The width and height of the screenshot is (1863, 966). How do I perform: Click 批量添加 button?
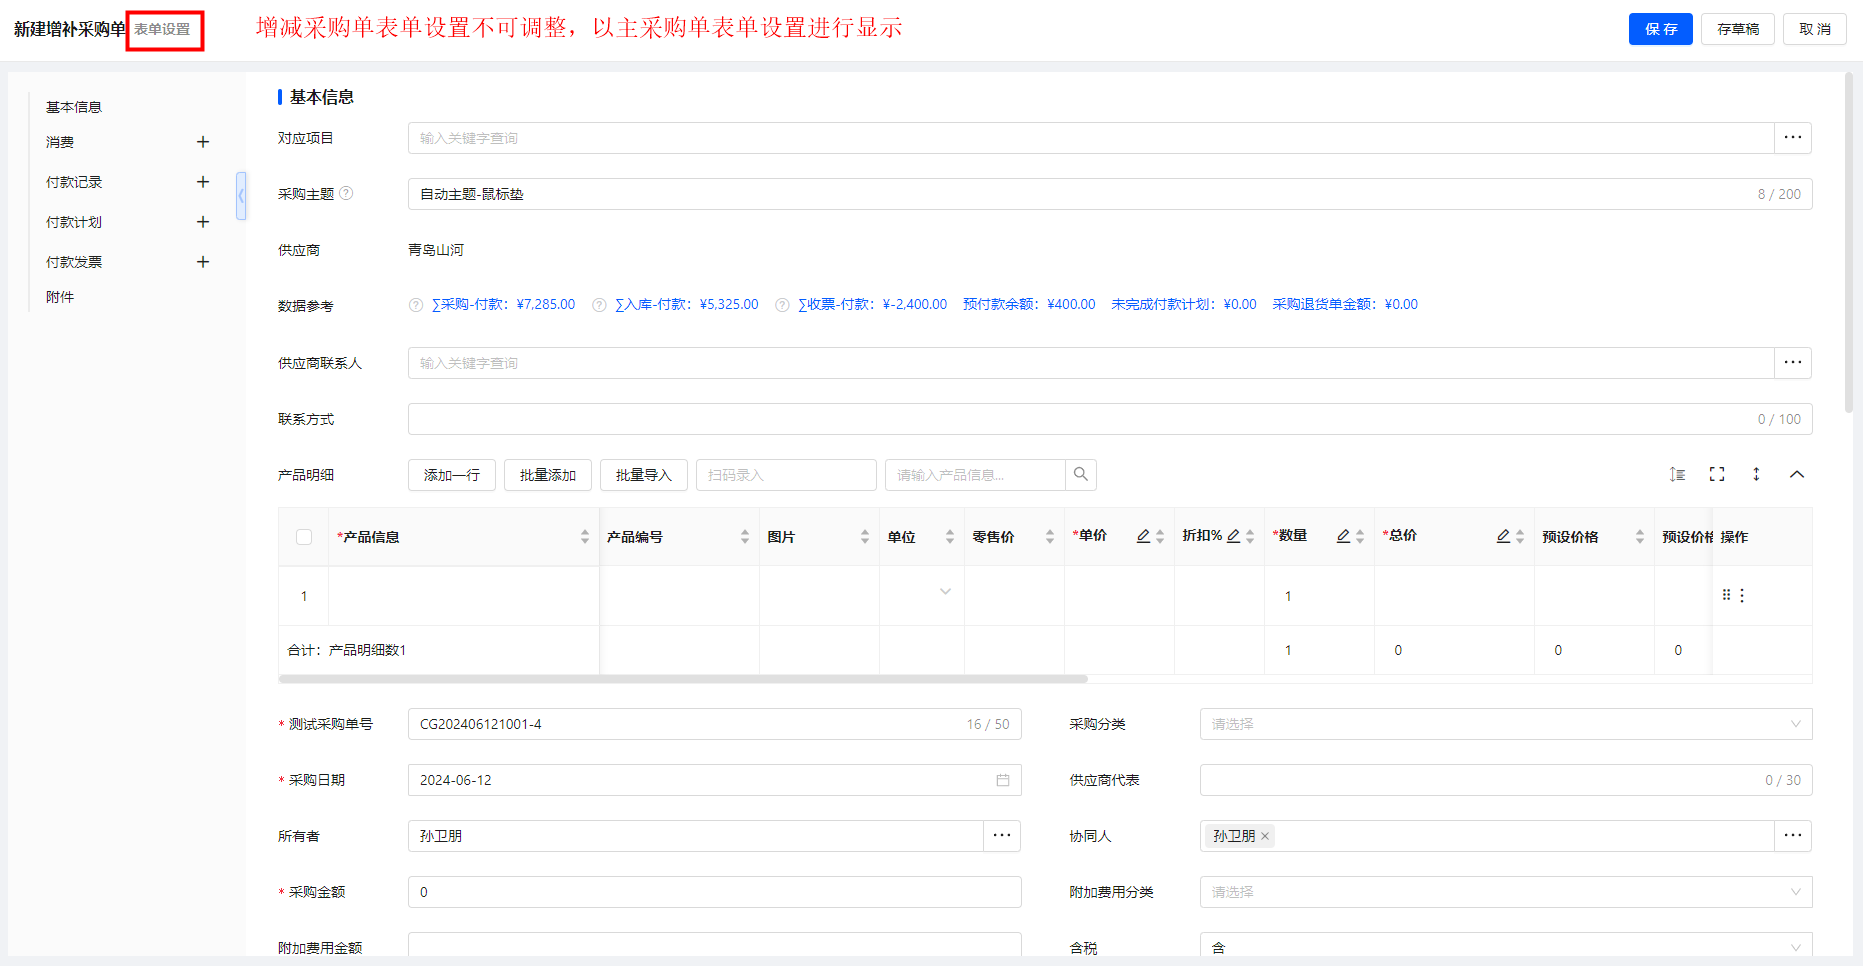pyautogui.click(x=548, y=475)
